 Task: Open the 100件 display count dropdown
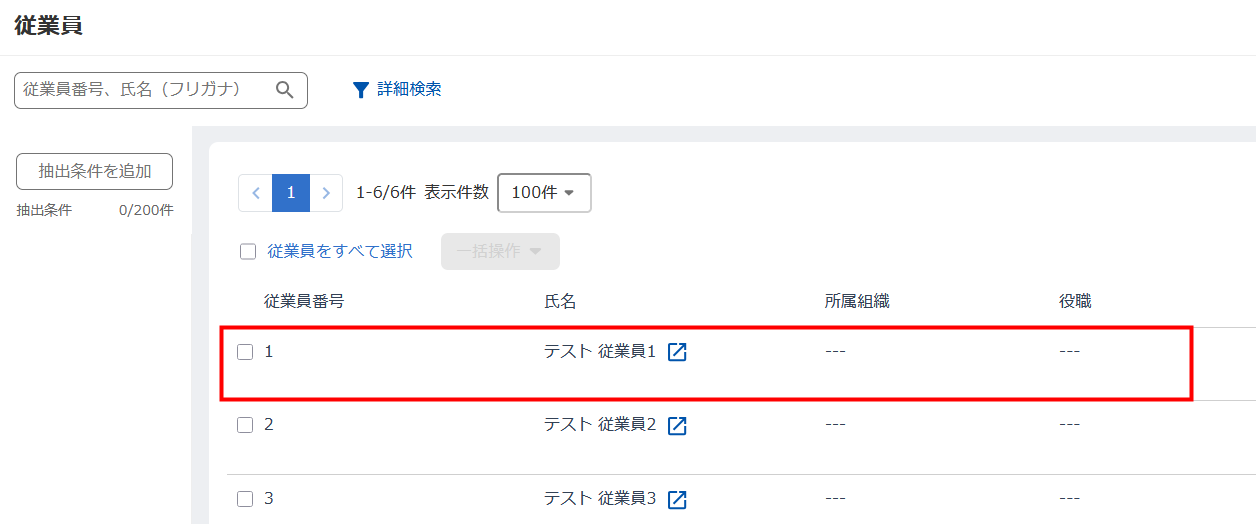[544, 193]
